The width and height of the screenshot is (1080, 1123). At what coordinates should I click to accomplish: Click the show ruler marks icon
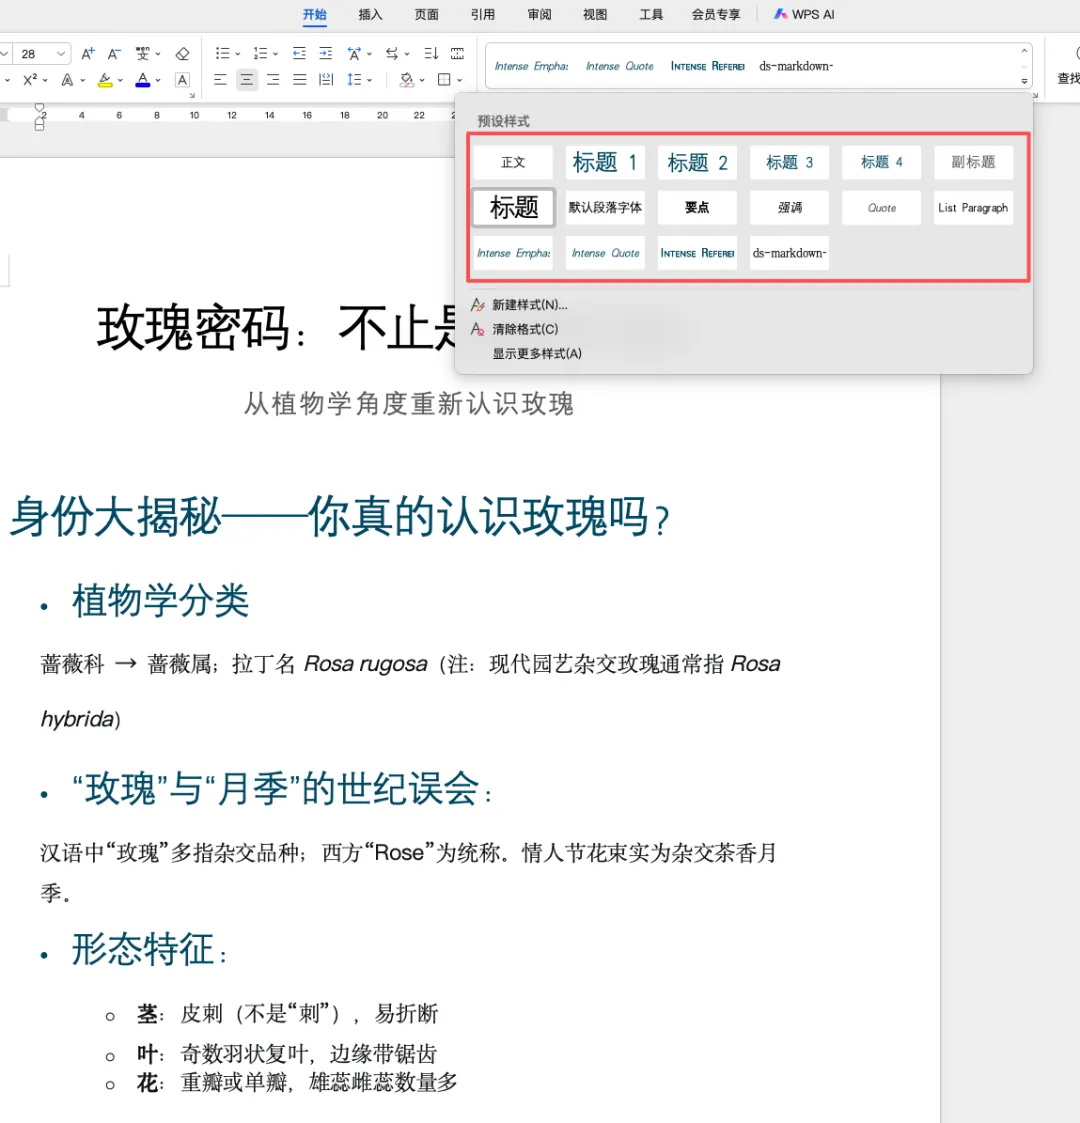point(457,54)
